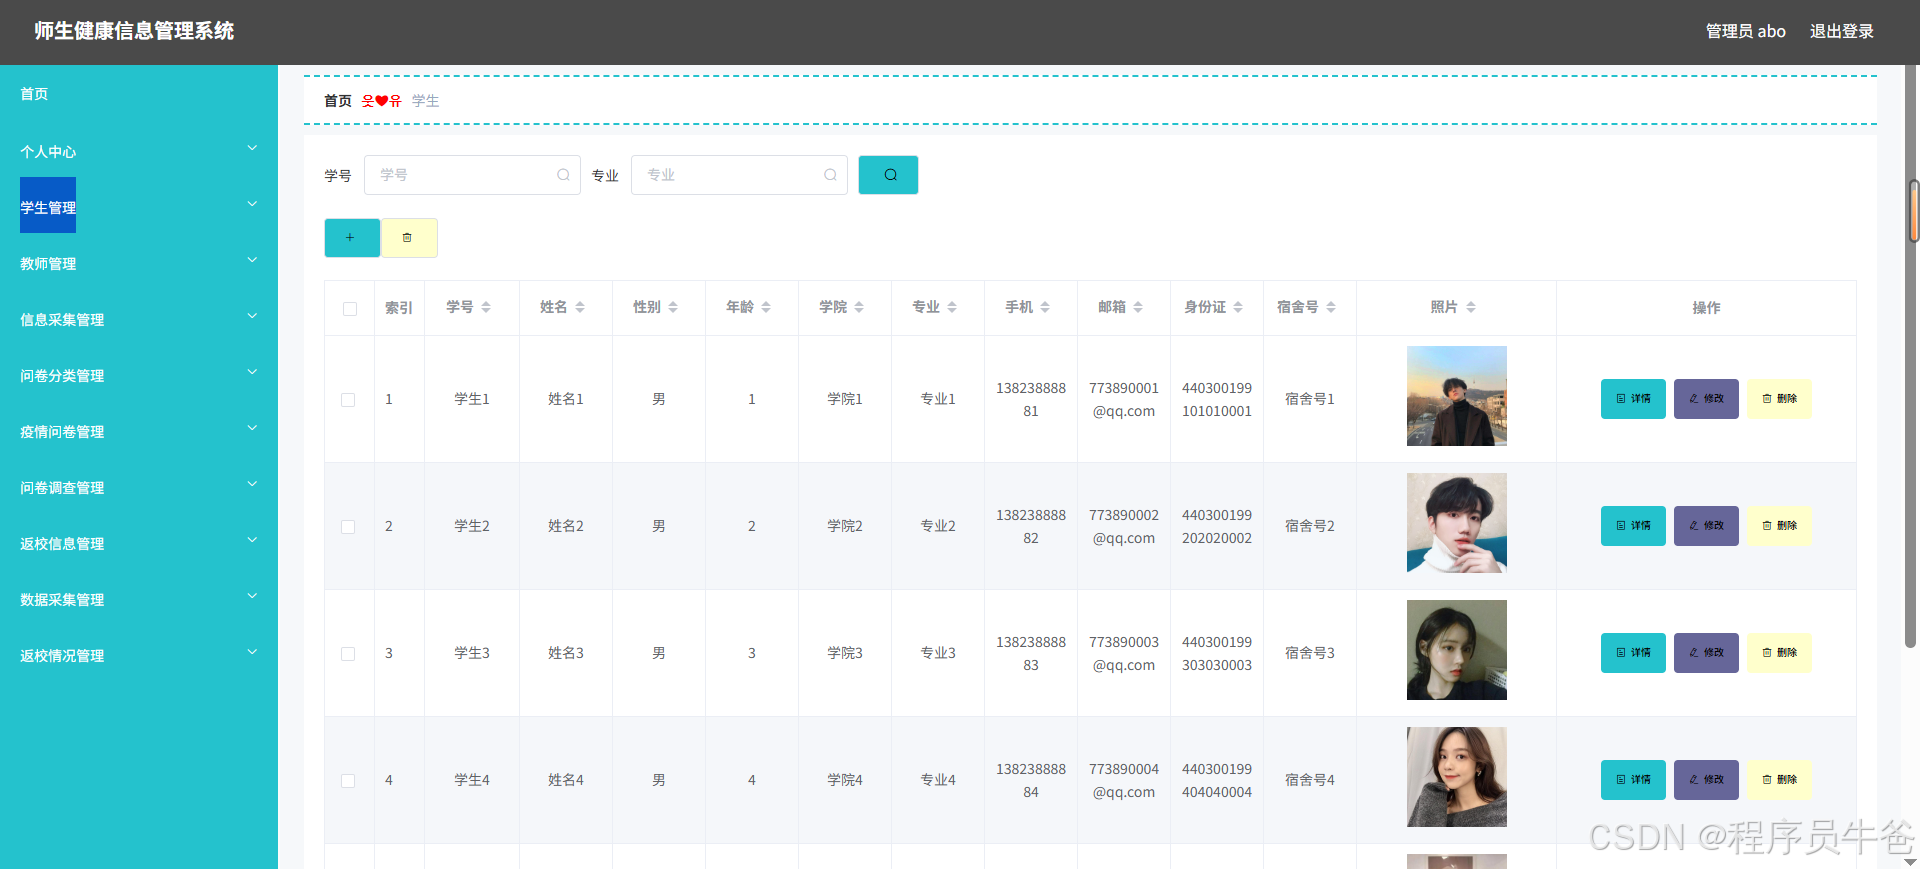The image size is (1920, 869).
Task: Expand 返校信息管理 menu chevron
Action: [252, 540]
